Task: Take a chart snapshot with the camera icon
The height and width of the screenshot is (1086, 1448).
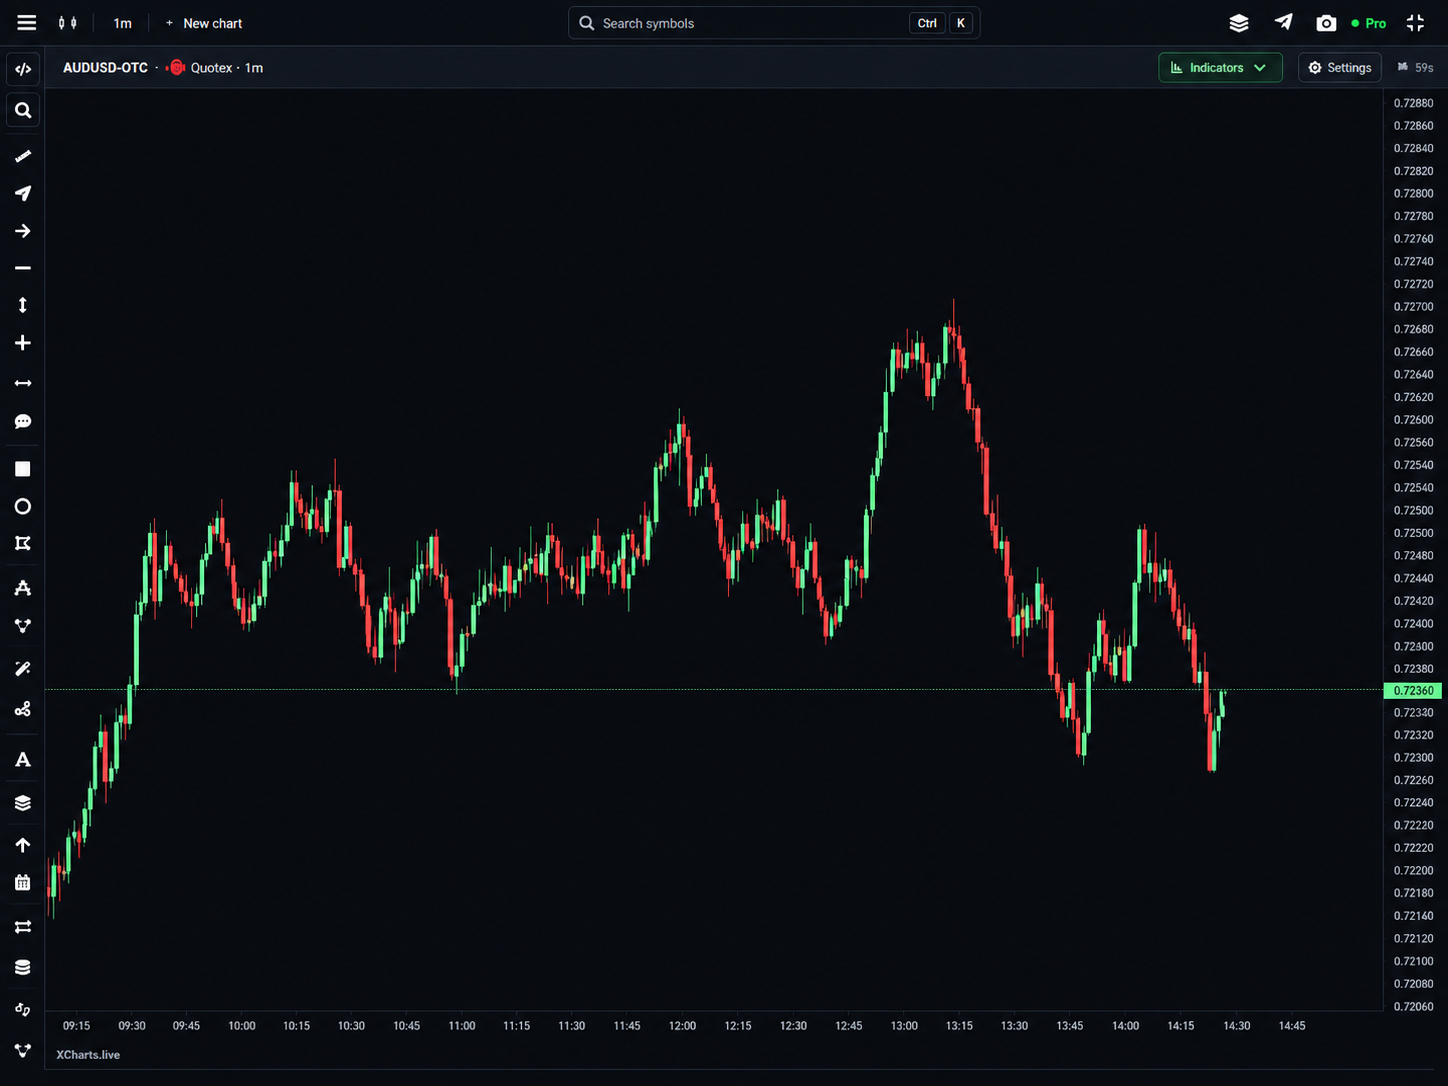Action: 1326,23
